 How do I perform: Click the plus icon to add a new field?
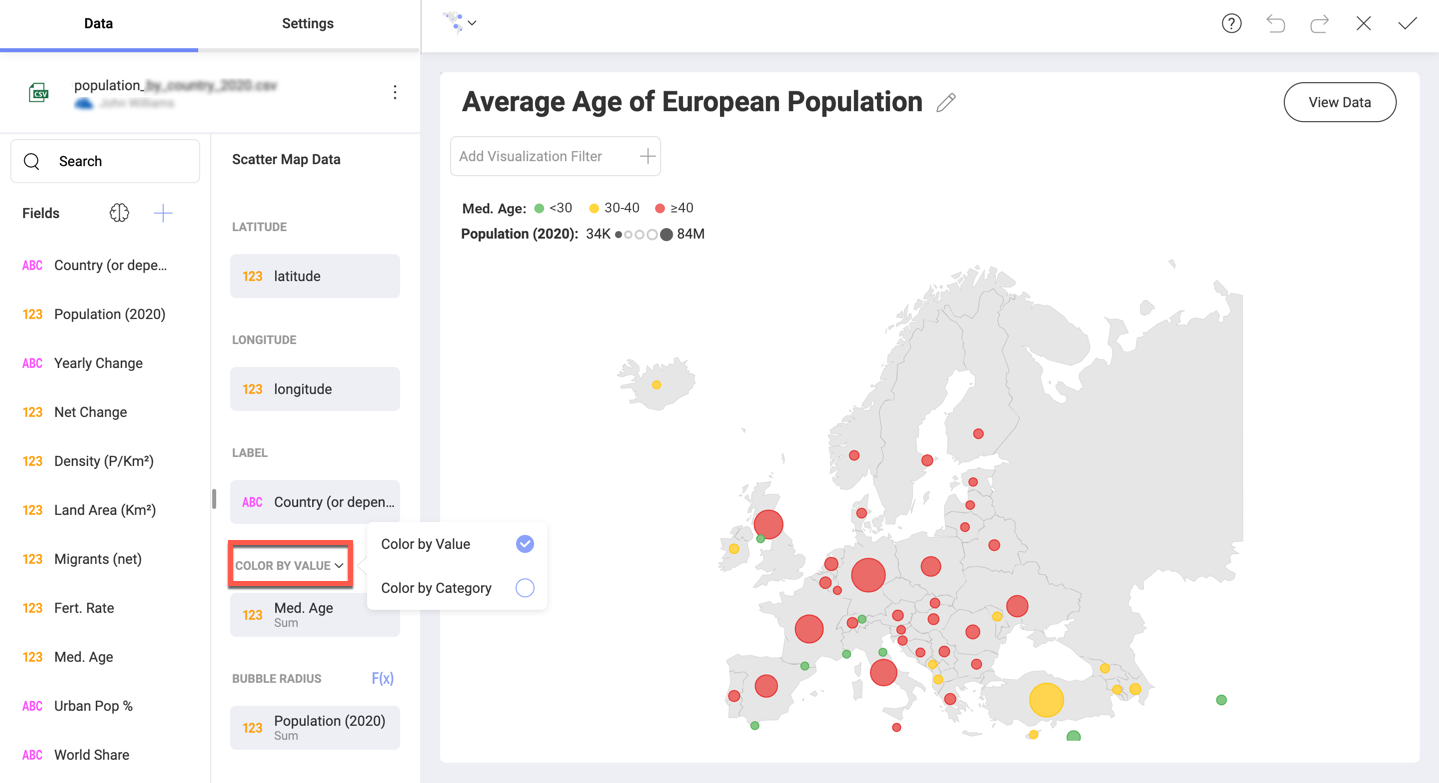[x=162, y=212]
